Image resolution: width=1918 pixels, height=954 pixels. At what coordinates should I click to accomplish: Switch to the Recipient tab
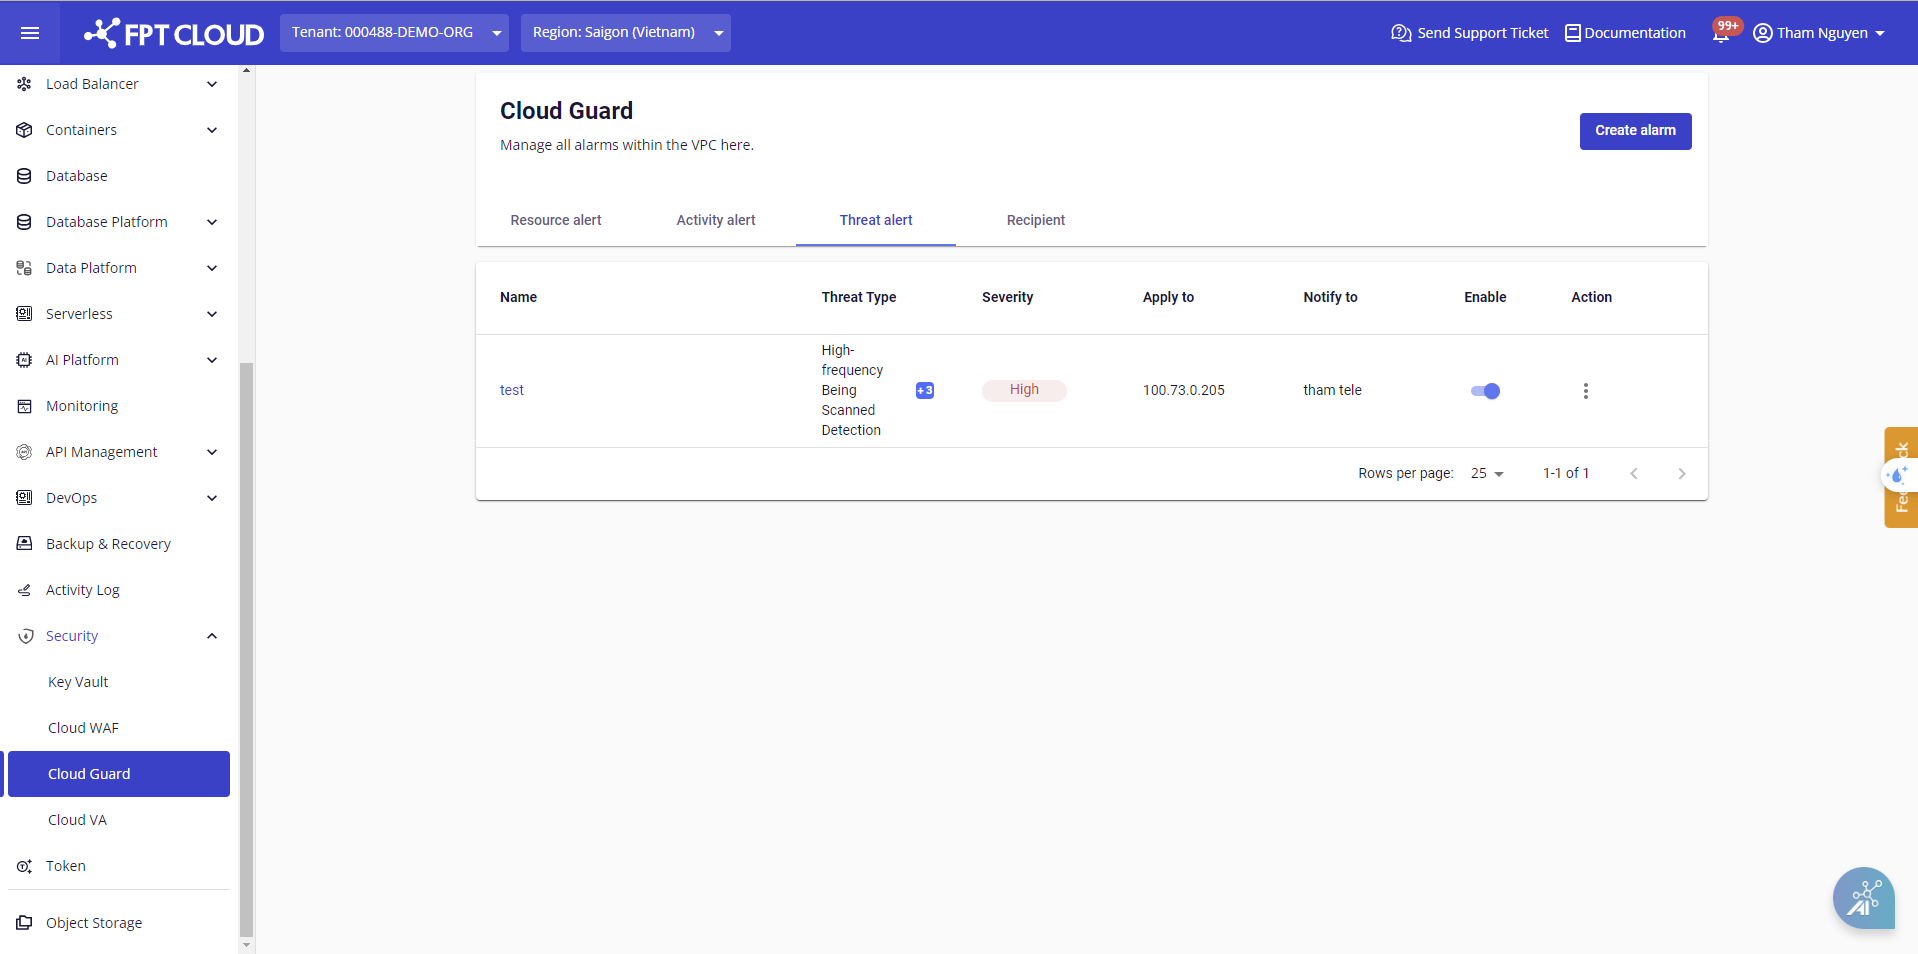(x=1035, y=220)
